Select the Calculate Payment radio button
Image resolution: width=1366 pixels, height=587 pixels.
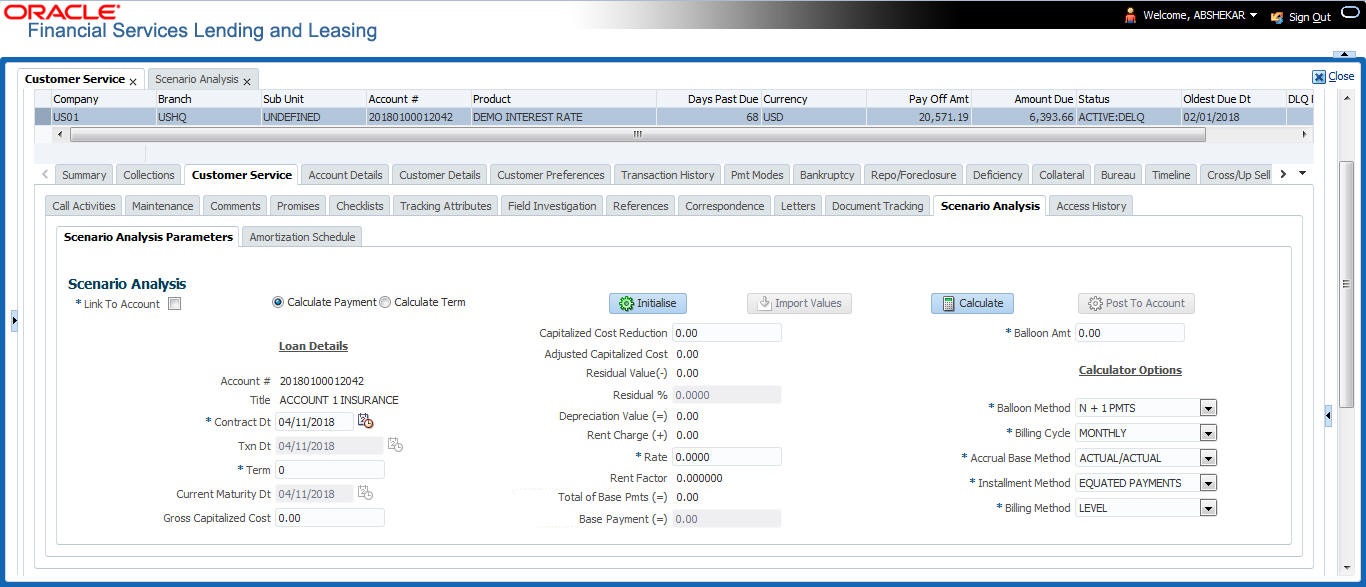[x=278, y=302]
